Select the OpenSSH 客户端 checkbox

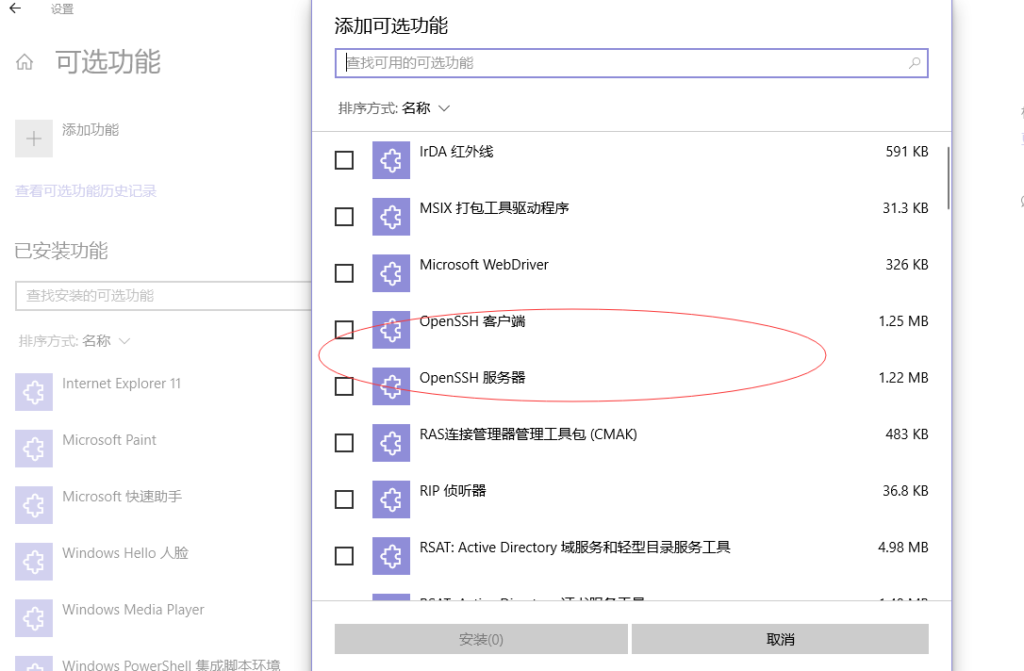coord(344,329)
